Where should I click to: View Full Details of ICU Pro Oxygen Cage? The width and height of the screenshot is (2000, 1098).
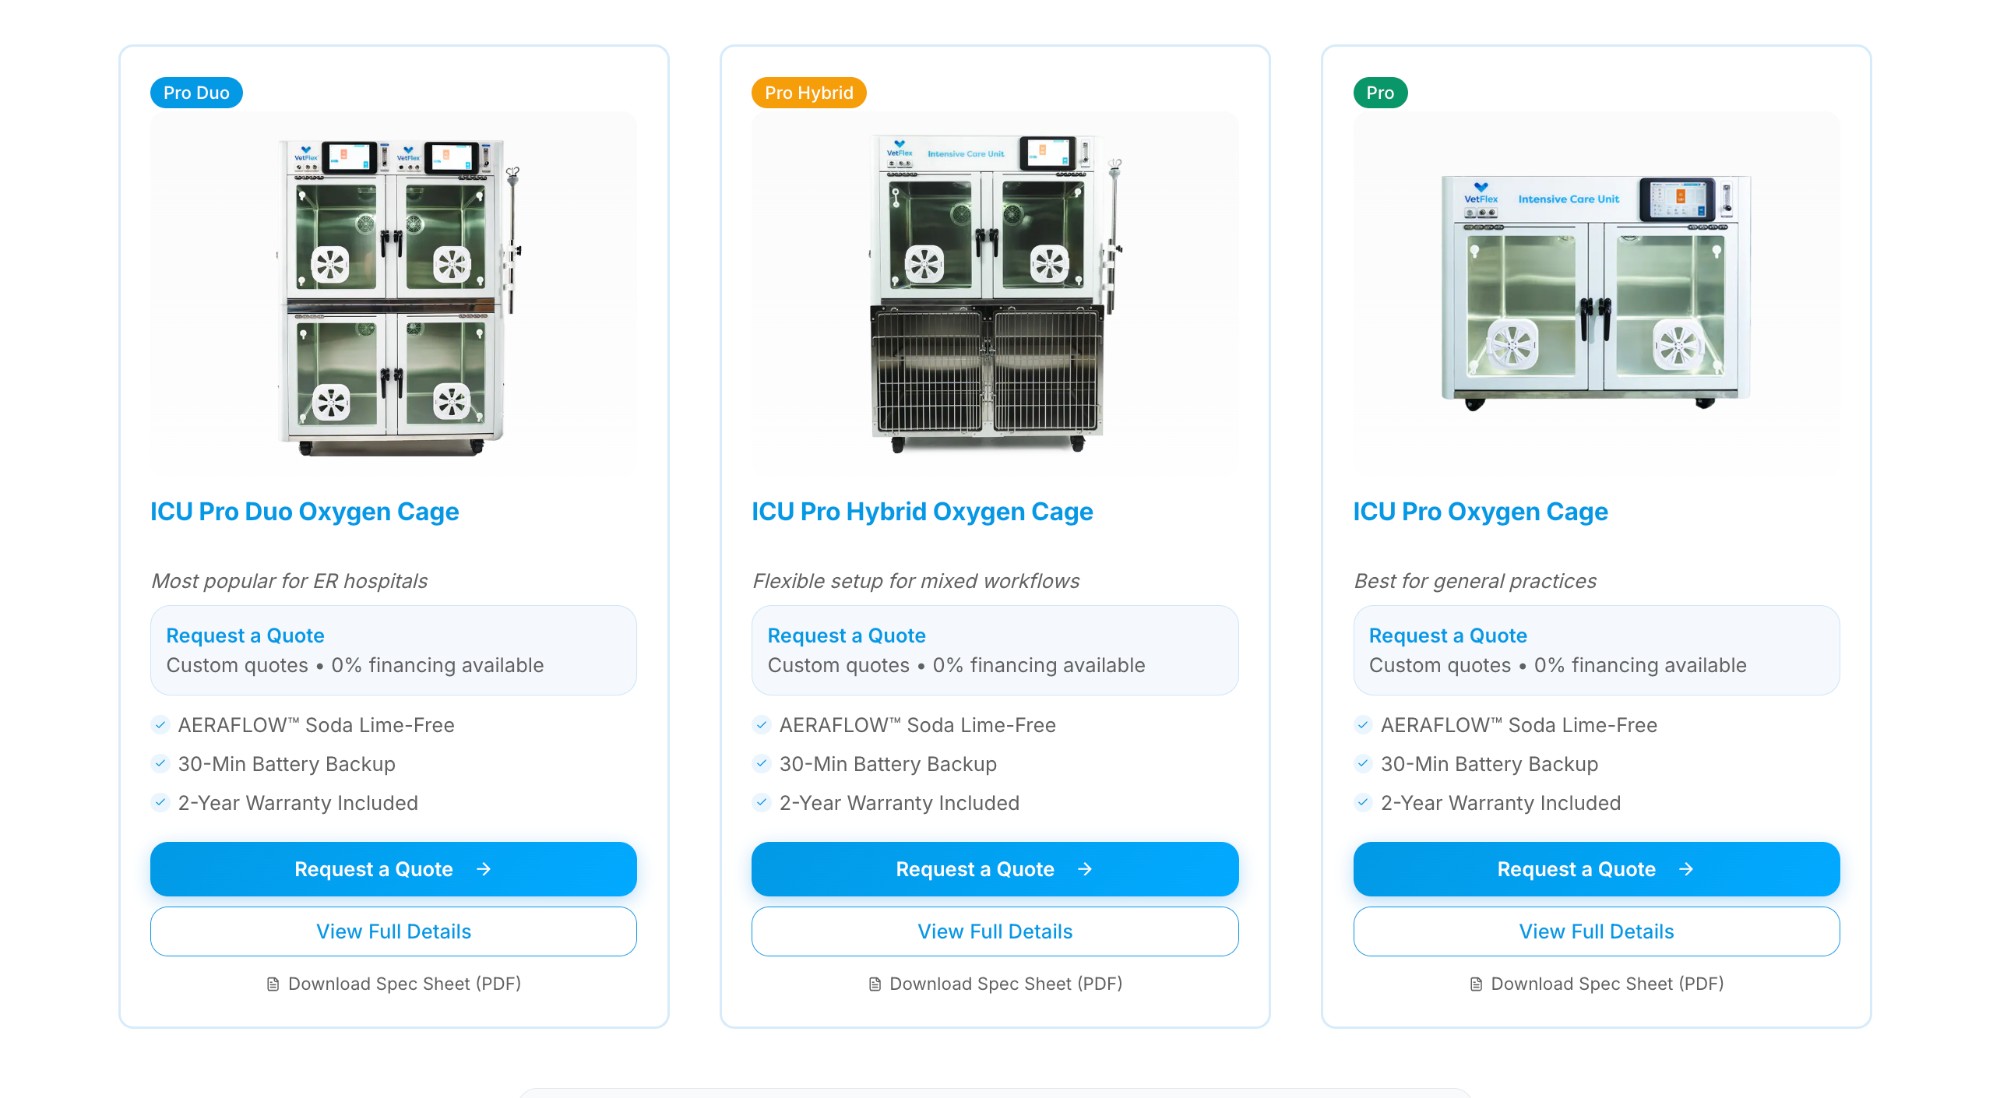[x=1596, y=932]
